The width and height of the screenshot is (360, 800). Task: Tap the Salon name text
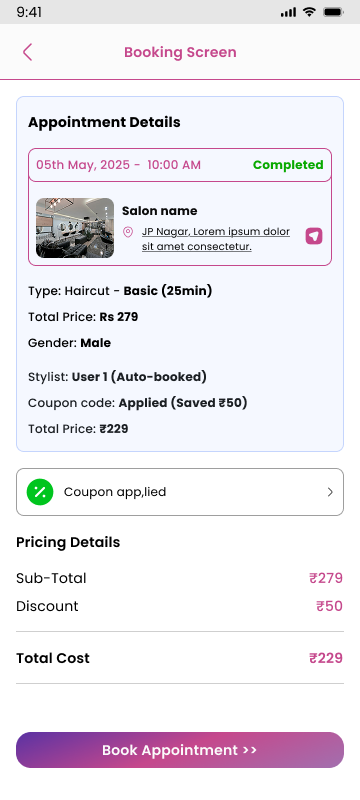pos(160,211)
